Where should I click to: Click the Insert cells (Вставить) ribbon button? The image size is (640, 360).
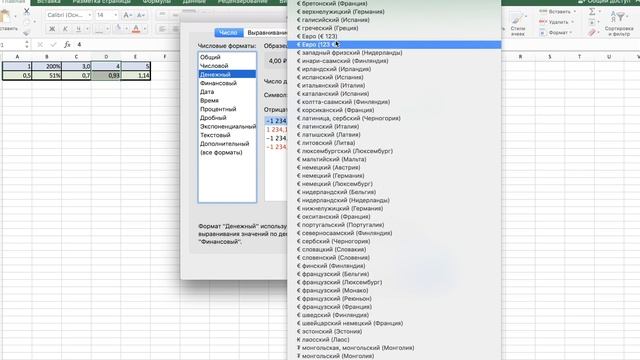pyautogui.click(x=558, y=11)
